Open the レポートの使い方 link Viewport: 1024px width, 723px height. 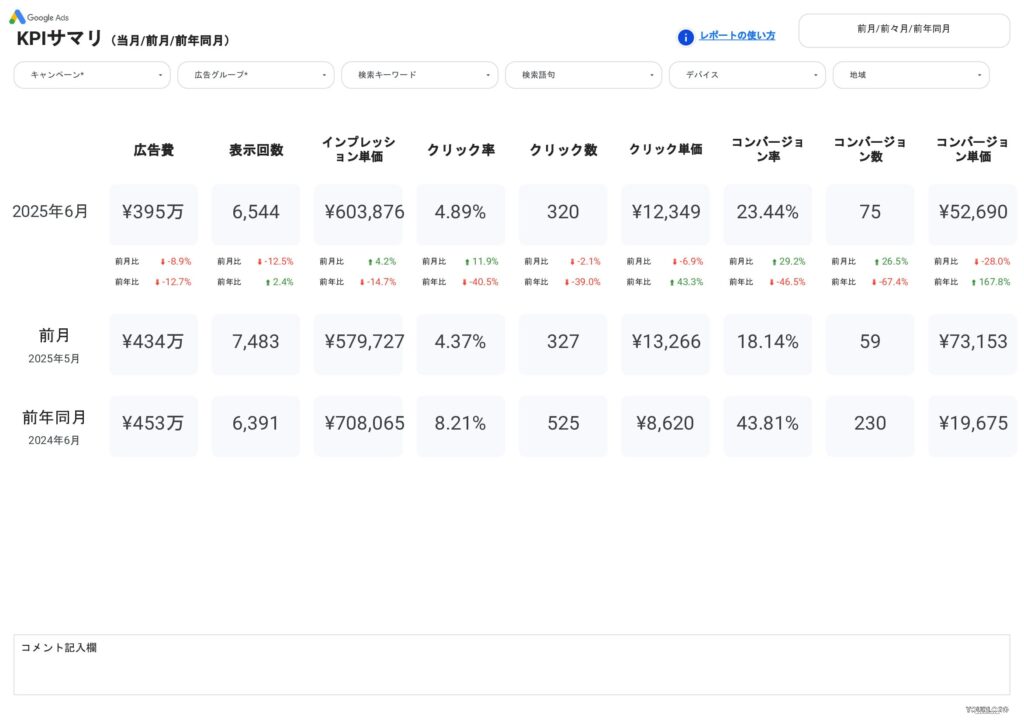pos(737,36)
